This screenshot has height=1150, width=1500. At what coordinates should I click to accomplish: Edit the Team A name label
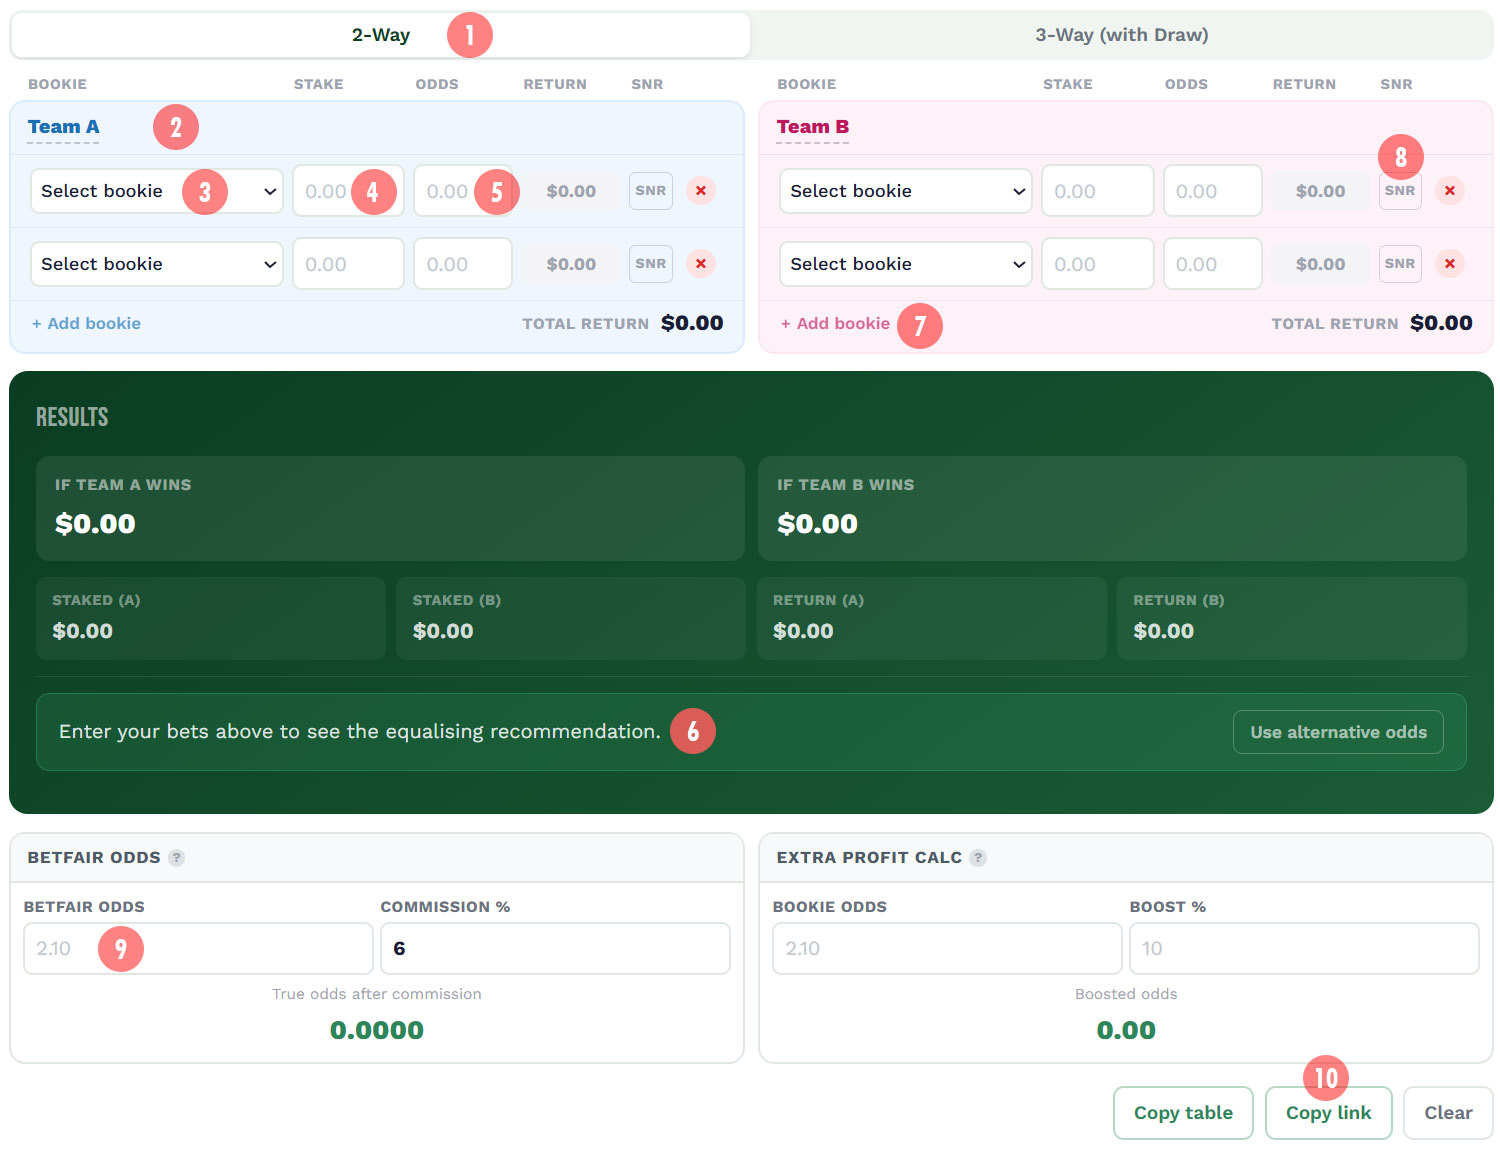63,127
